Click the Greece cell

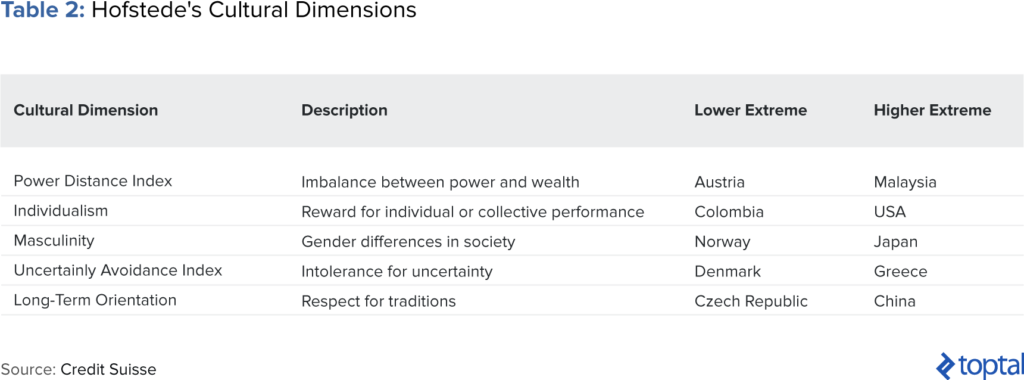pos(900,272)
